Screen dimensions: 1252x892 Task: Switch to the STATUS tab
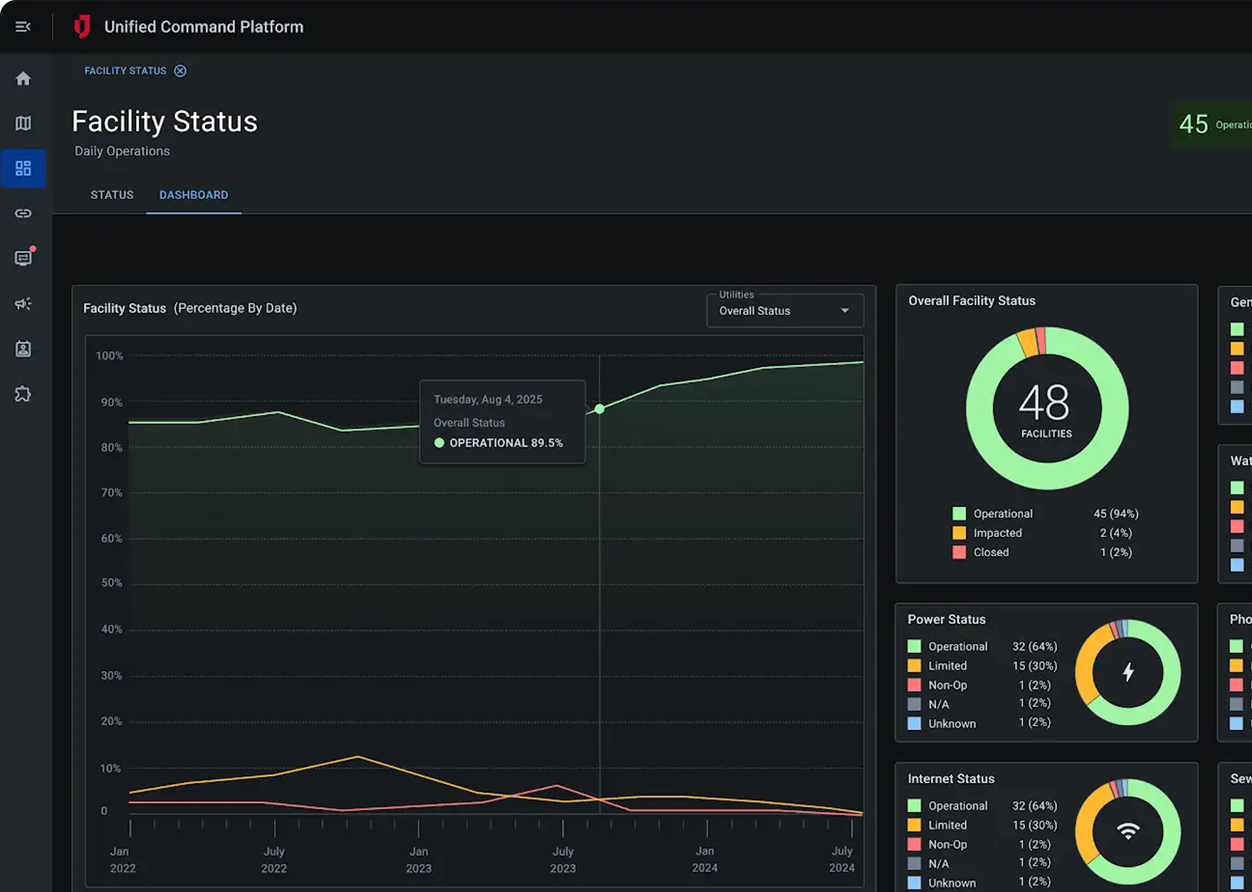(x=112, y=195)
